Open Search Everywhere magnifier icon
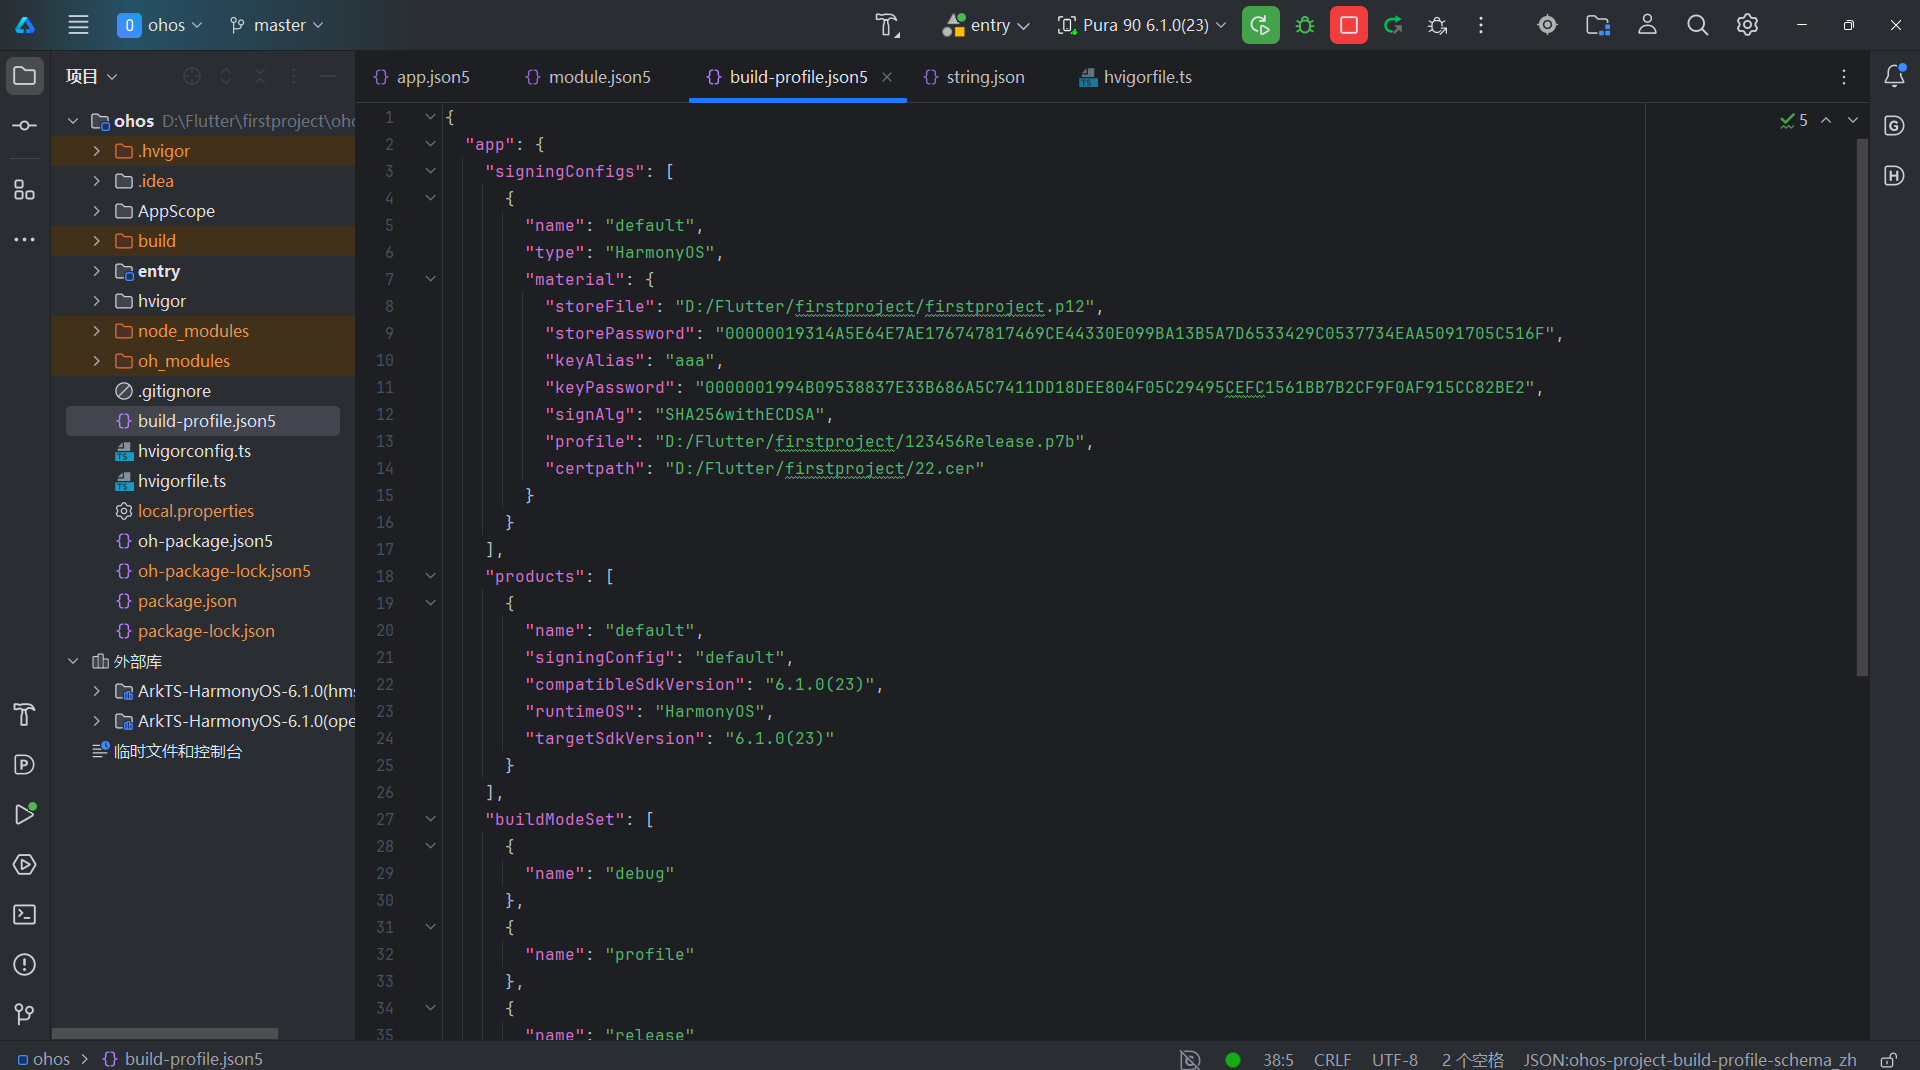The height and width of the screenshot is (1070, 1920). (x=1697, y=25)
